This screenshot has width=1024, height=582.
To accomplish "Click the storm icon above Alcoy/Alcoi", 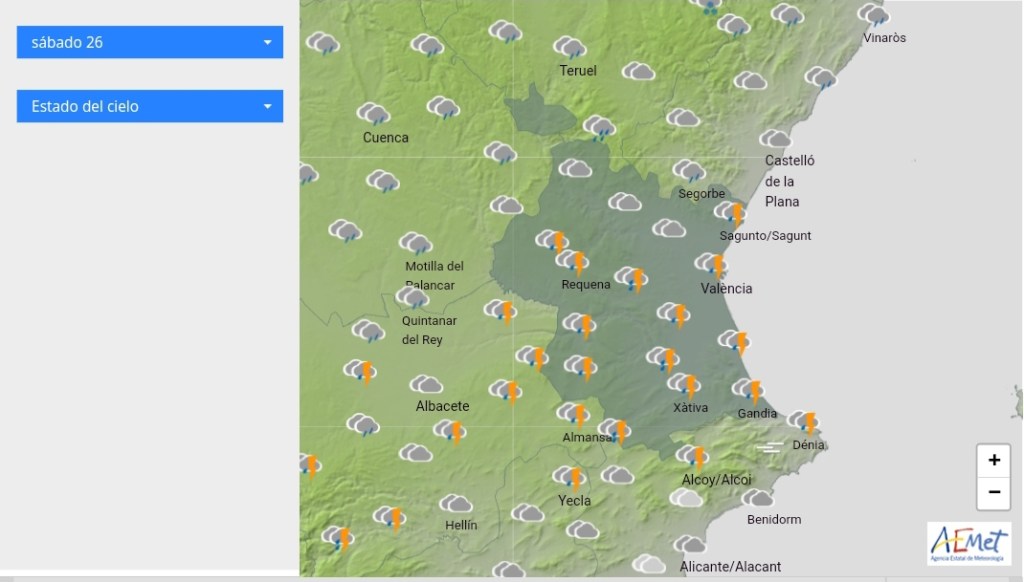I will coord(693,456).
